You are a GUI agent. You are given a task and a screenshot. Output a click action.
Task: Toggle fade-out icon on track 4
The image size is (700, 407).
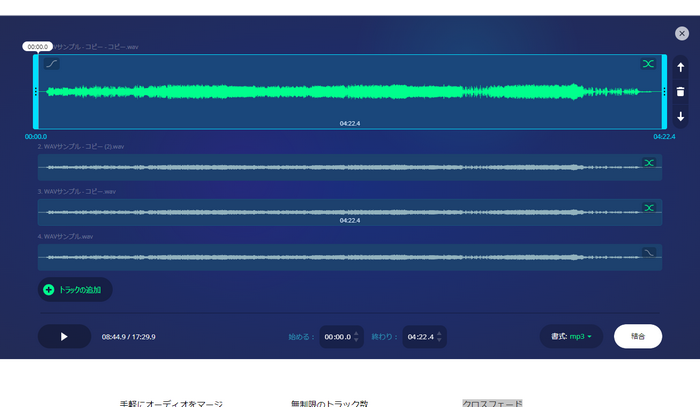pos(649,252)
